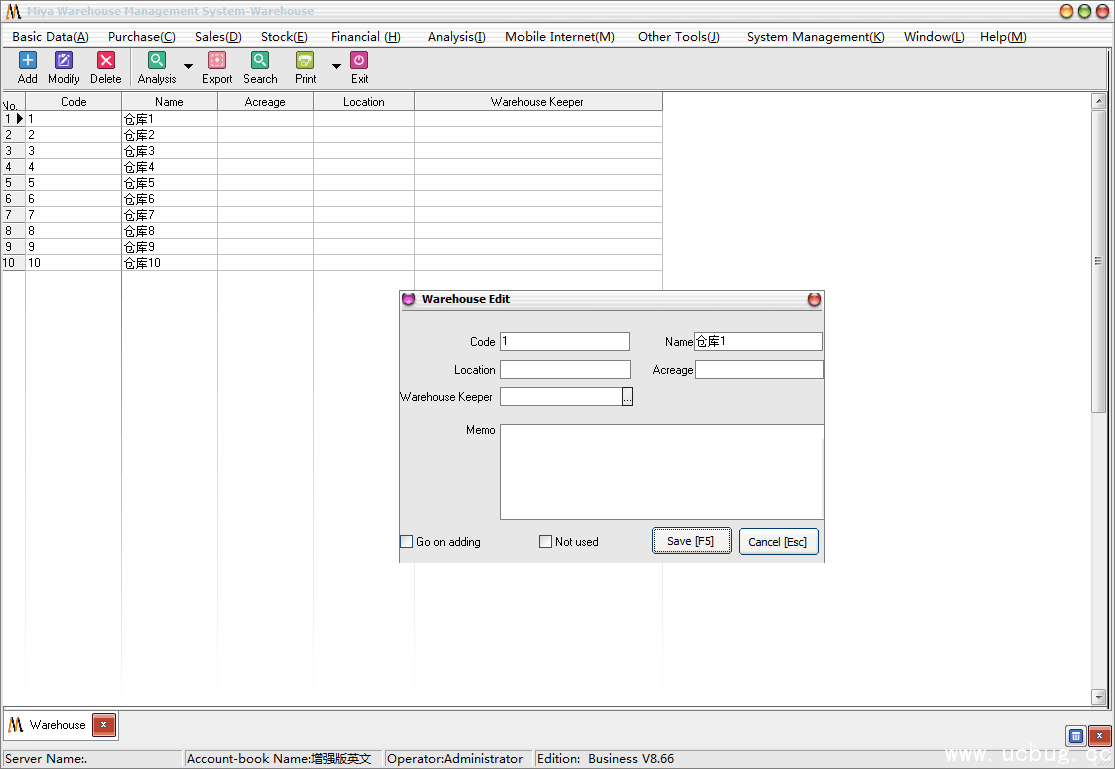Expand the Analysis dropdown arrow
The height and width of the screenshot is (769, 1115).
click(188, 67)
